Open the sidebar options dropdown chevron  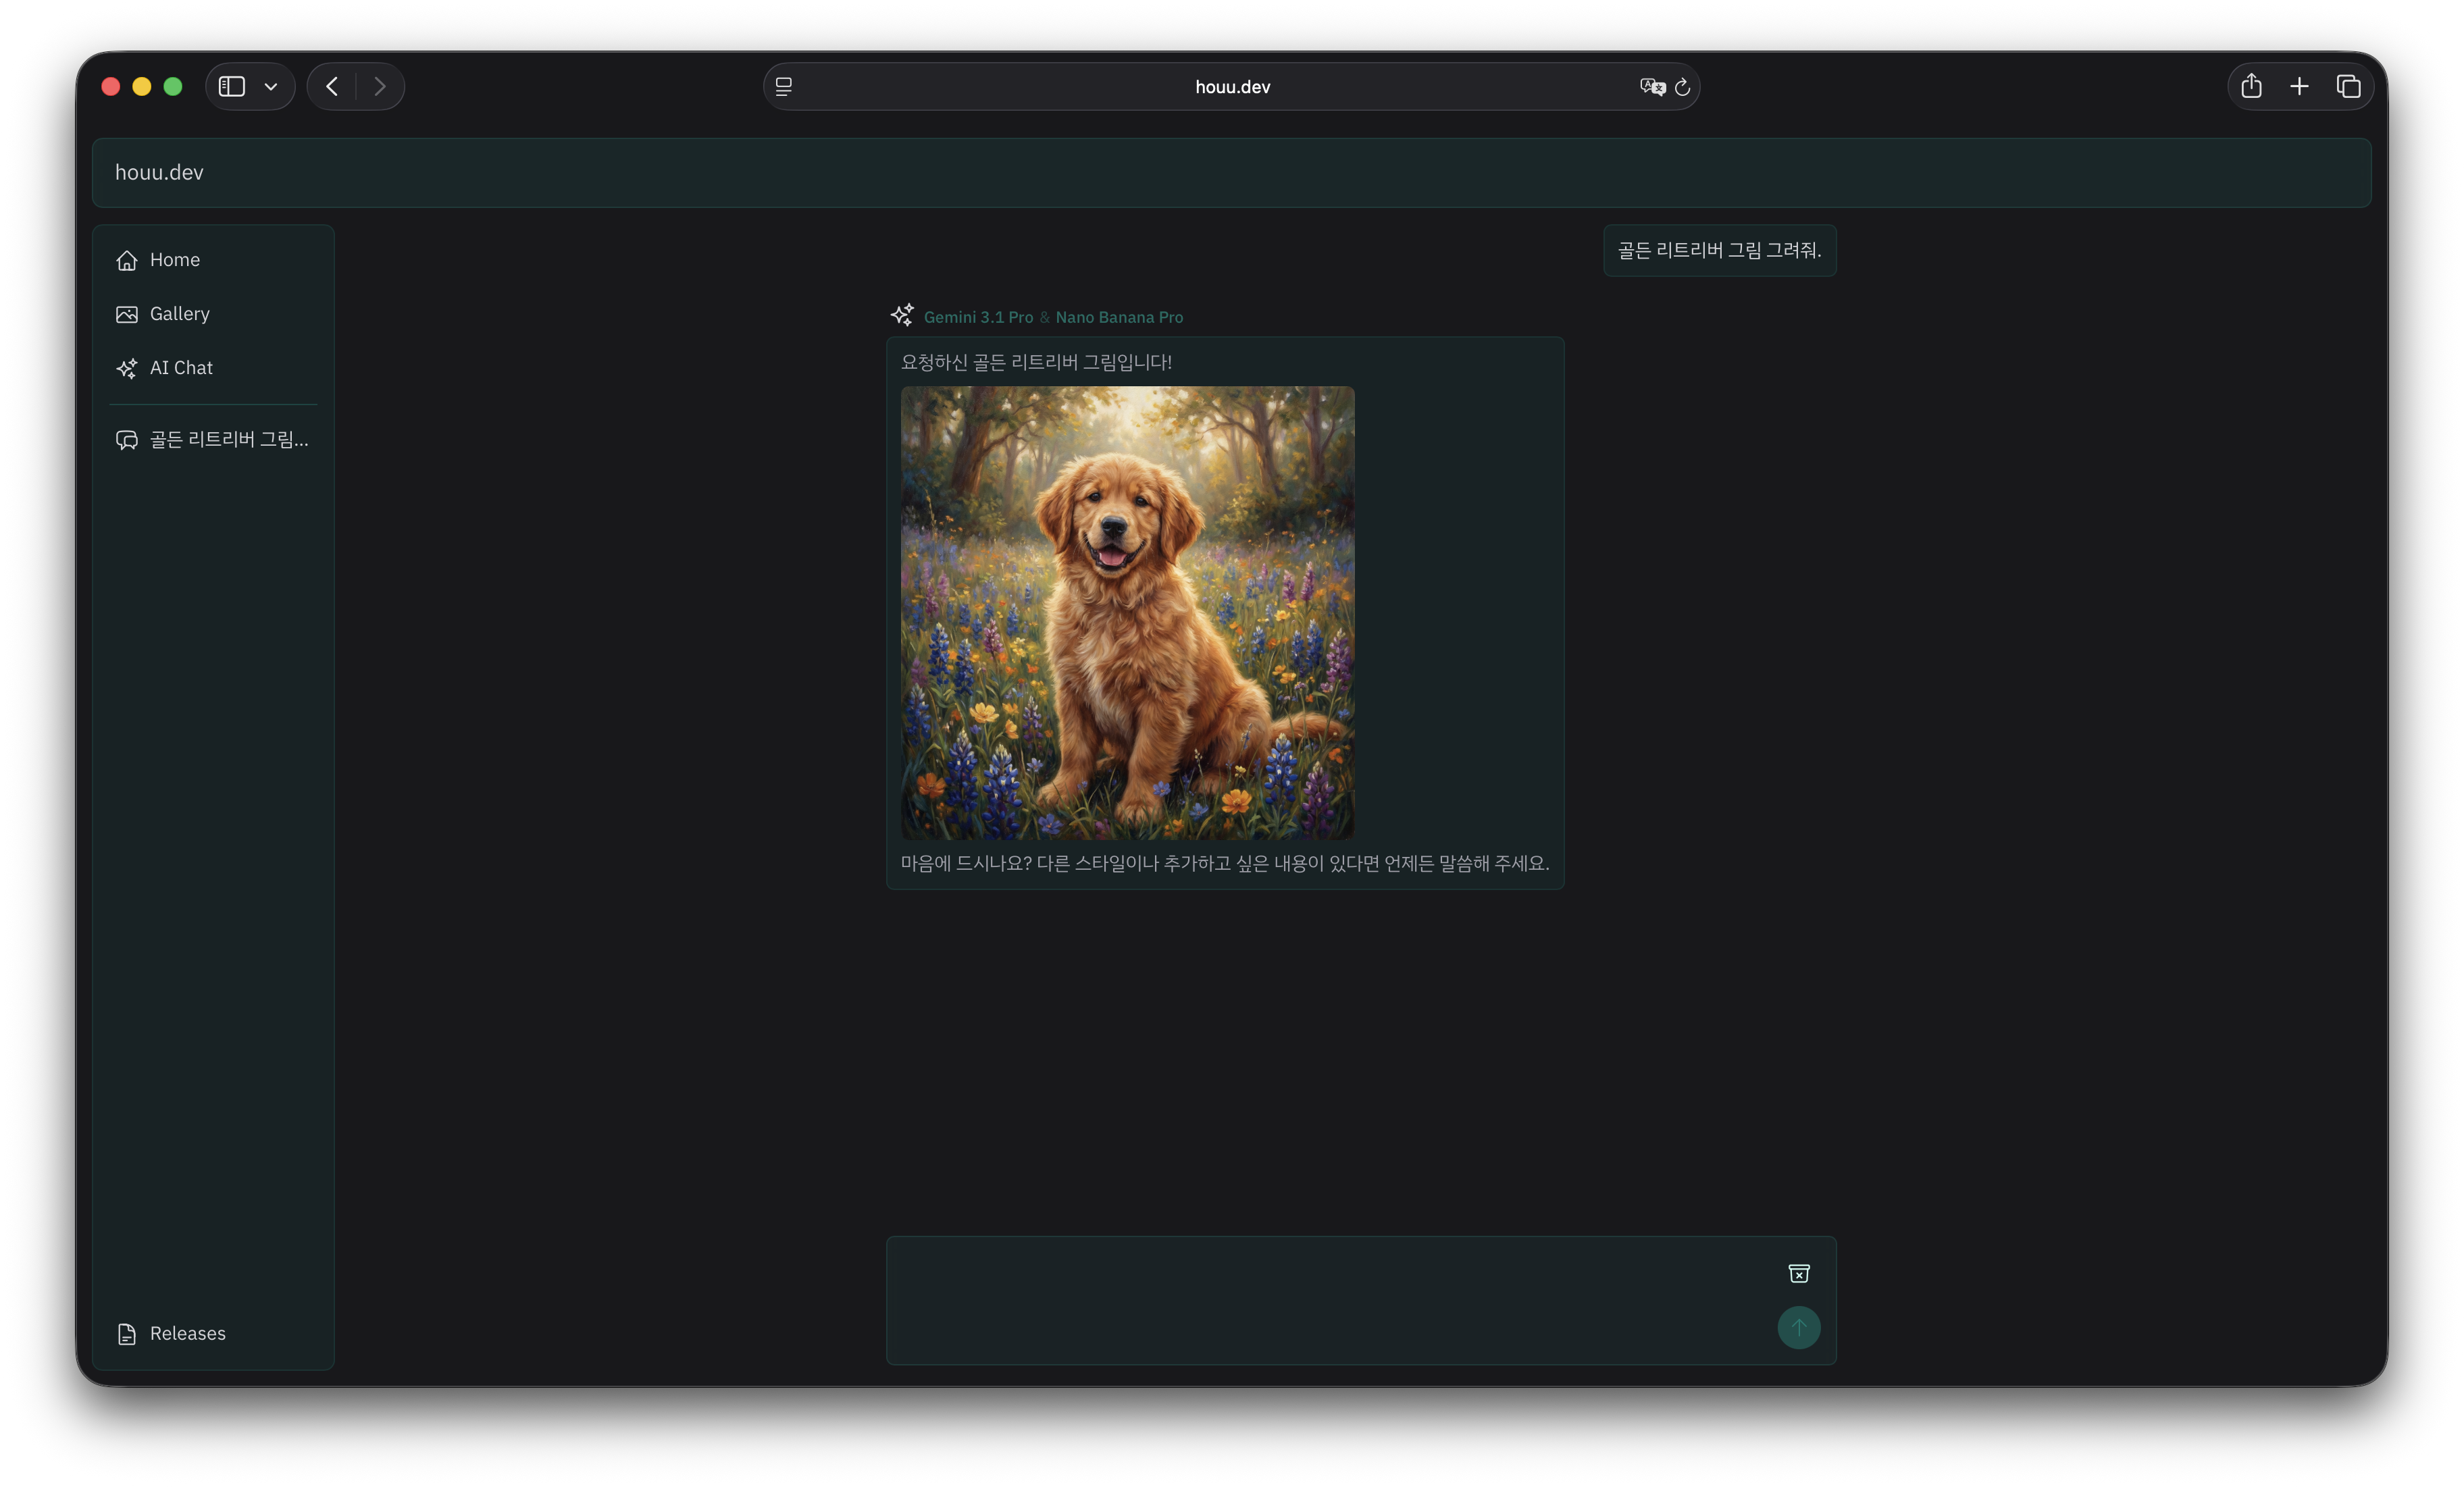[x=271, y=87]
